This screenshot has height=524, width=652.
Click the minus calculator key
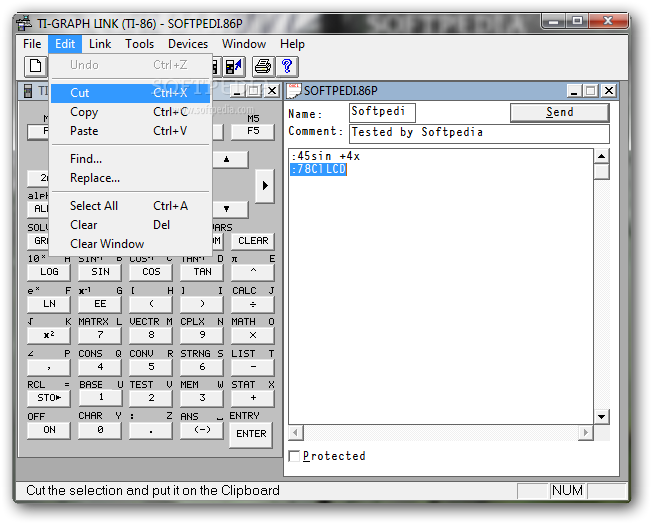point(253,367)
